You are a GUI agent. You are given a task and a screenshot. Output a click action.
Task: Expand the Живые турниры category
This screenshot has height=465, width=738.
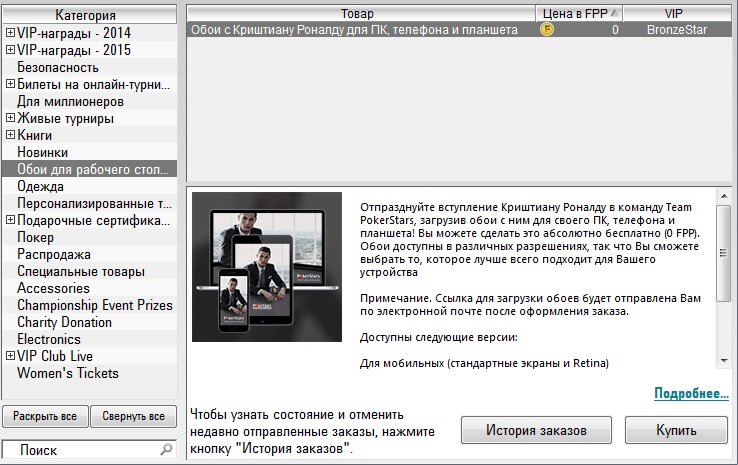10,118
